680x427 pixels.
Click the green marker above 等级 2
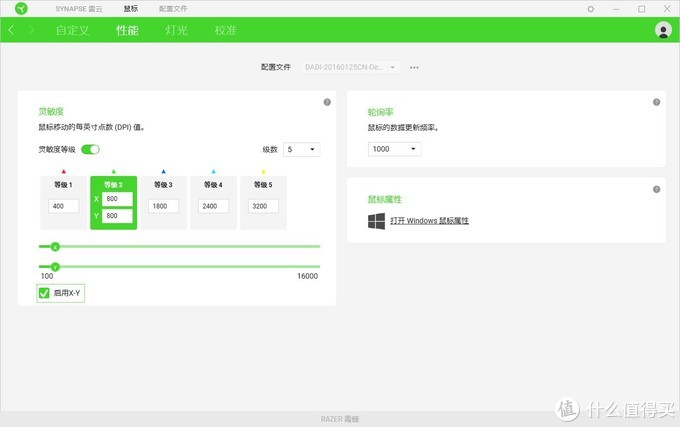click(x=114, y=172)
